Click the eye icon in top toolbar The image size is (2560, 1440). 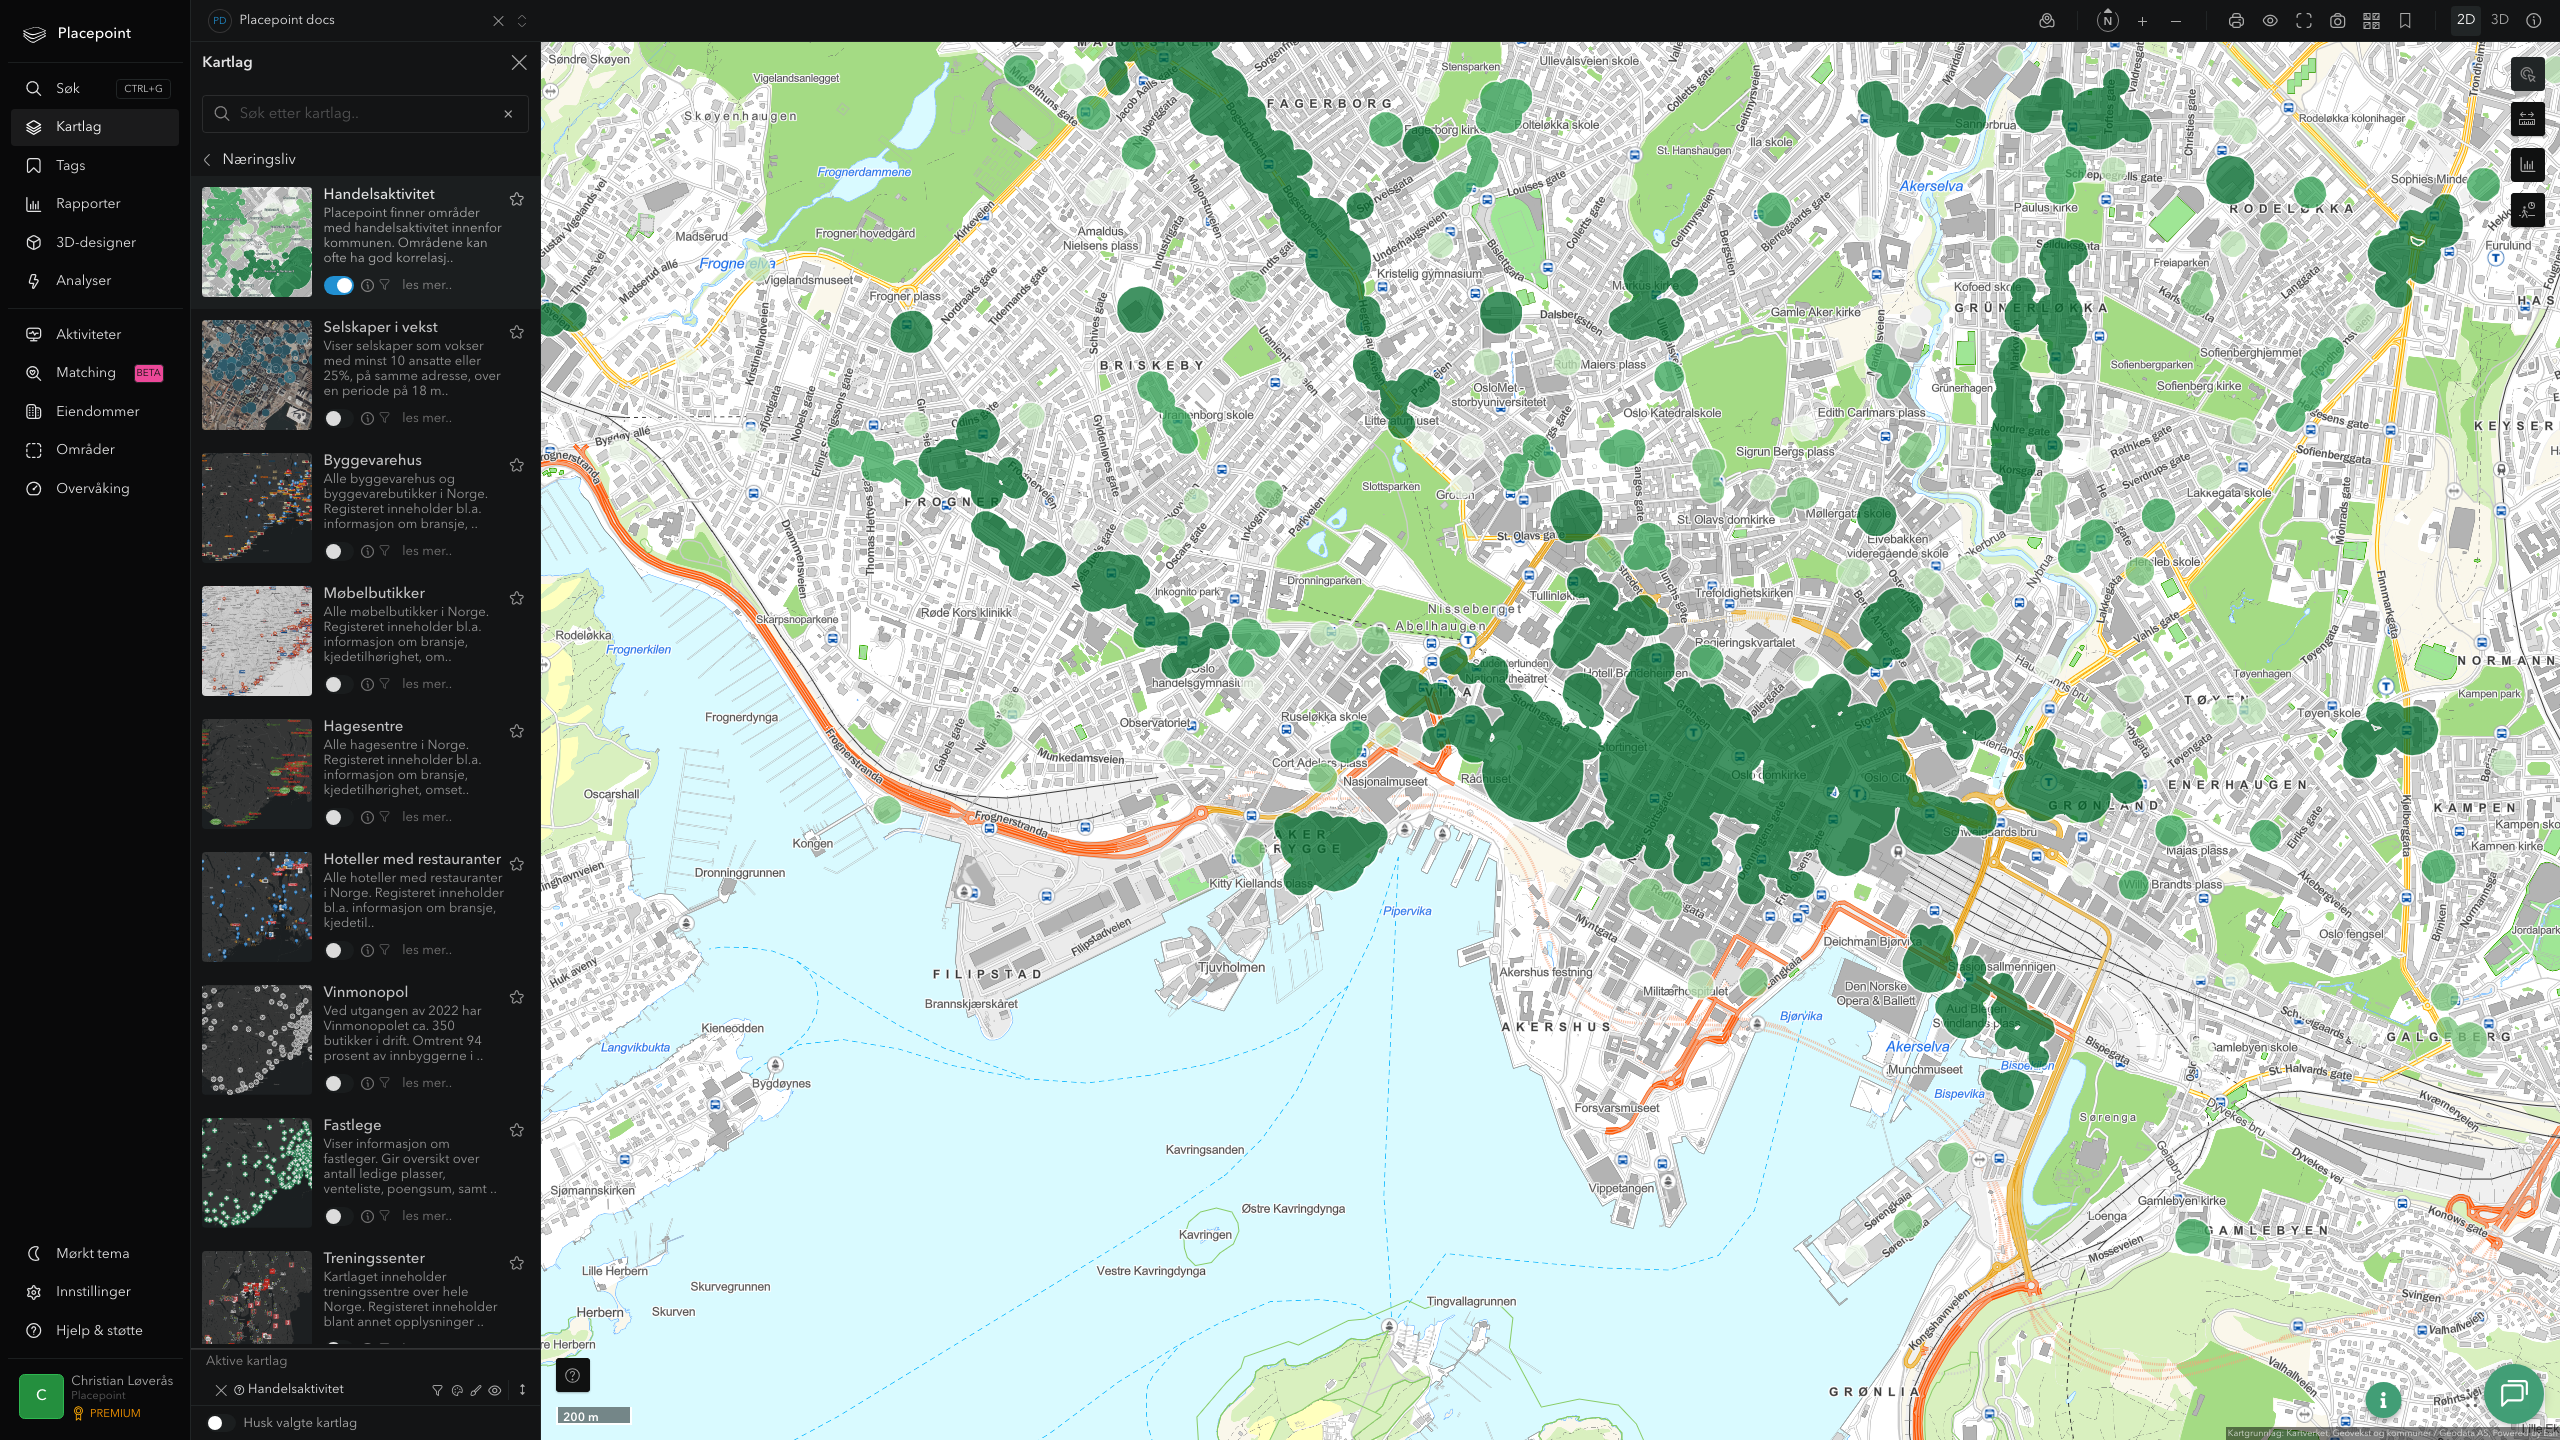coord(2270,21)
